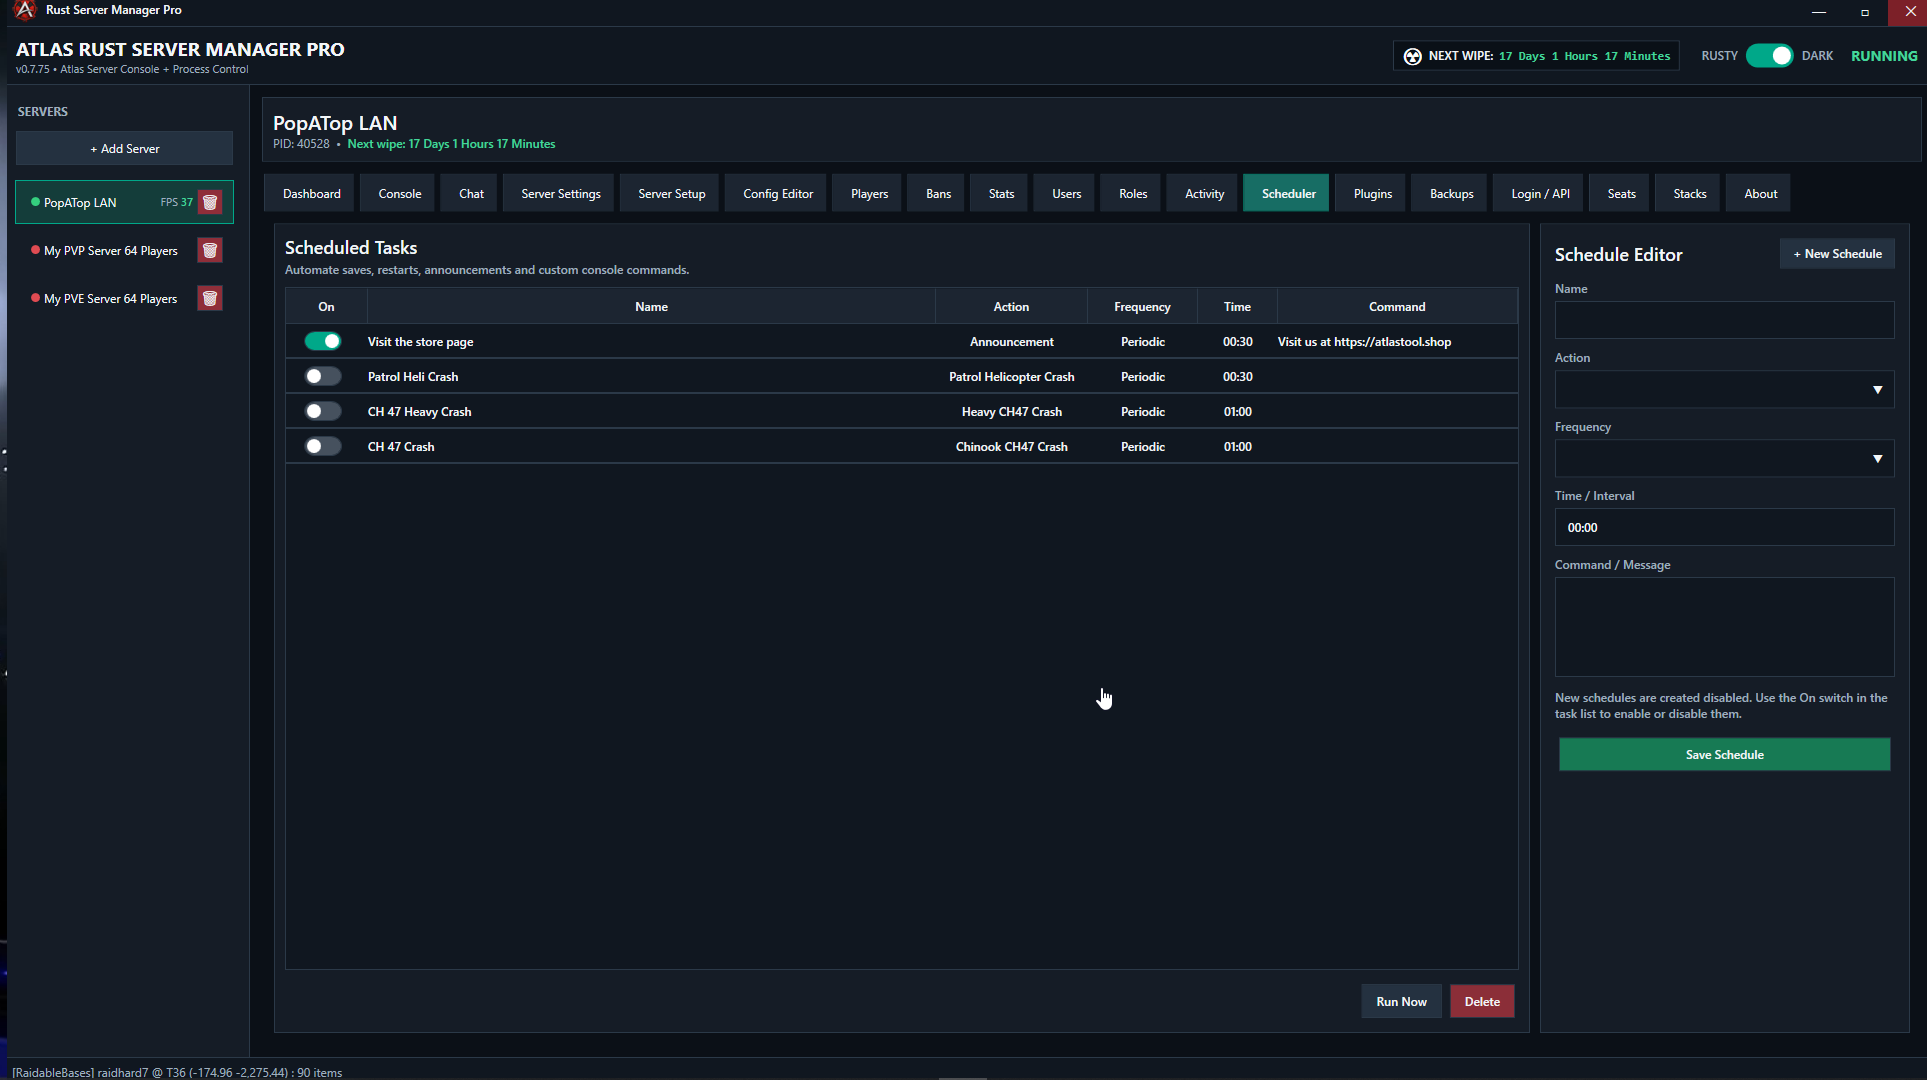
Task: Open the Config Editor tab
Action: point(778,193)
